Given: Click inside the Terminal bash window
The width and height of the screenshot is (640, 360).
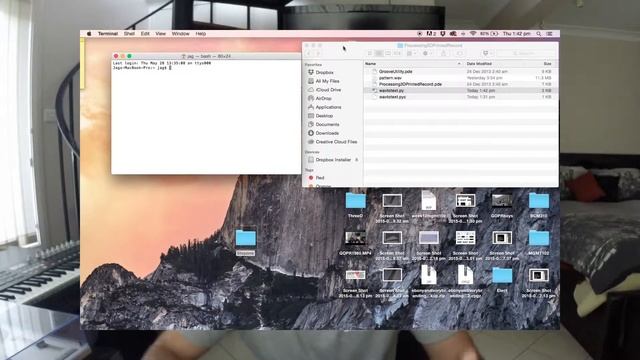Looking at the screenshot, I should pos(206,118).
